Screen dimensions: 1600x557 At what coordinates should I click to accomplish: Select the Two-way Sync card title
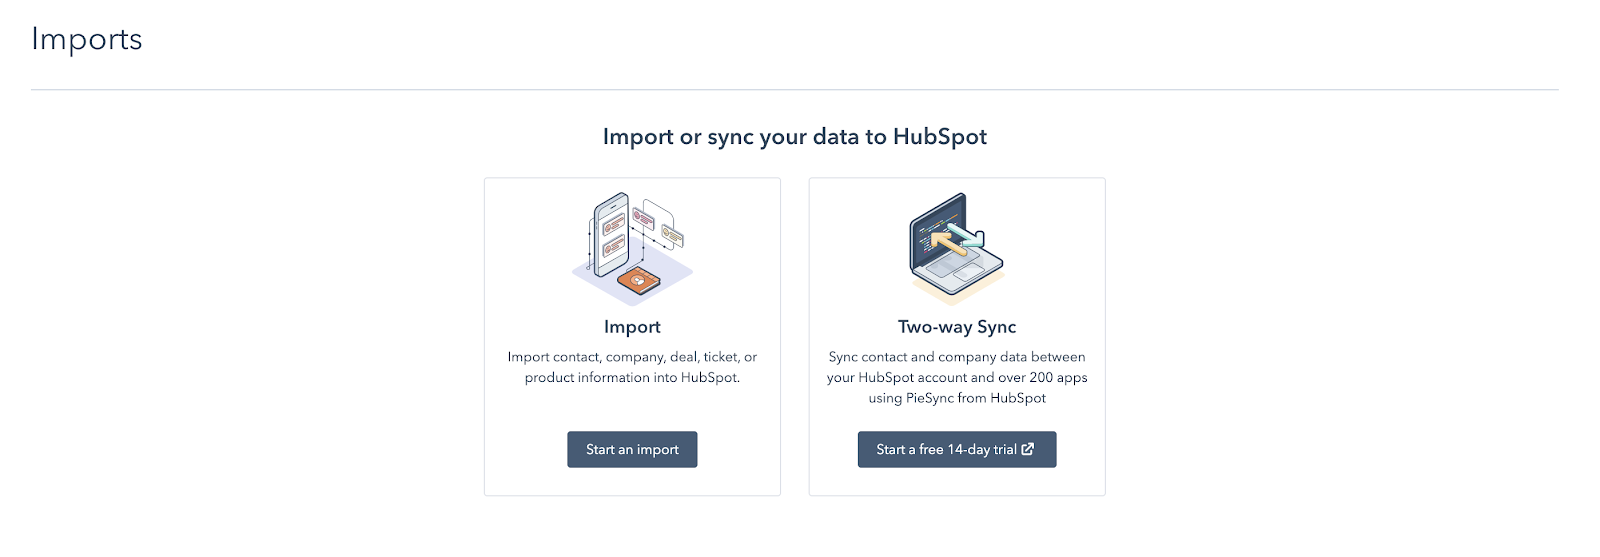957,327
